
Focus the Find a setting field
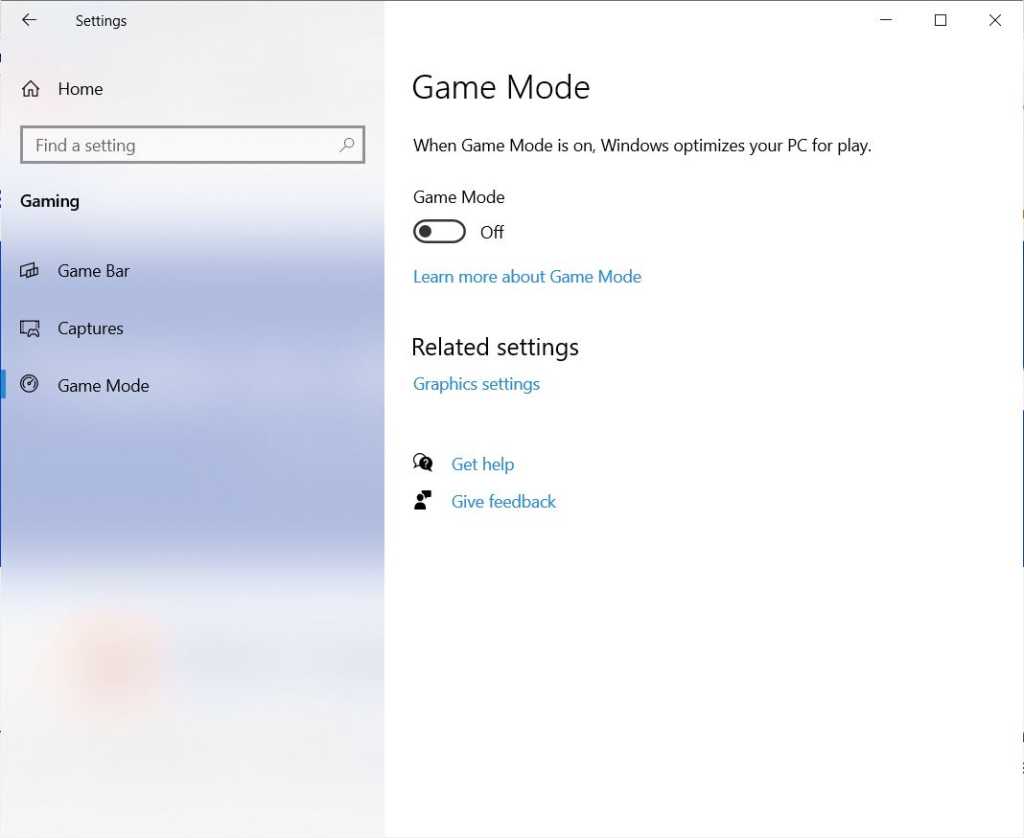193,144
